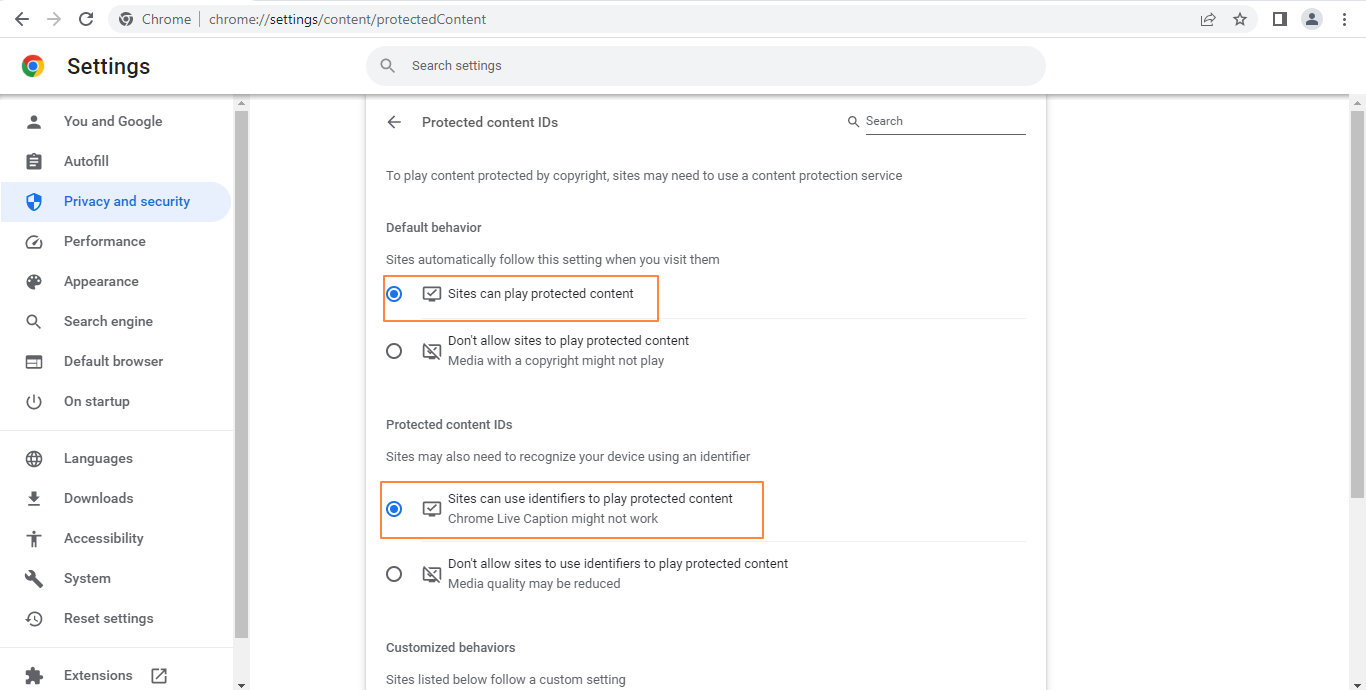Viewport: 1366px width, 690px height.
Task: Click the back arrow on Protected content IDs
Action: tap(394, 121)
